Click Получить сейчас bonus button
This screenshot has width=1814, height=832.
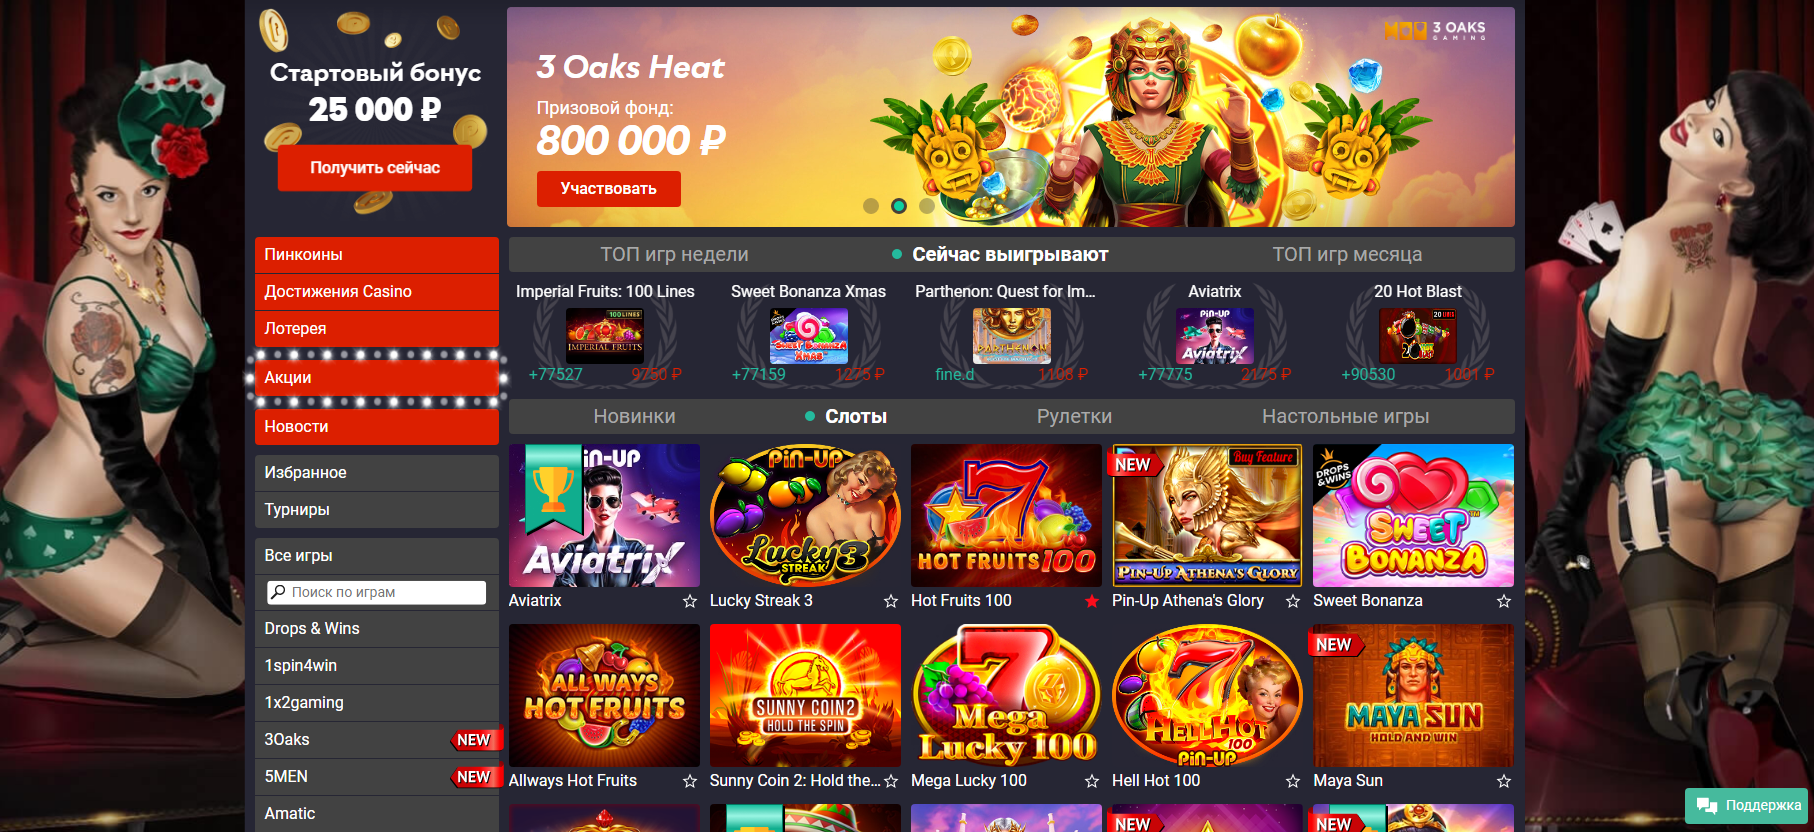pyautogui.click(x=375, y=168)
